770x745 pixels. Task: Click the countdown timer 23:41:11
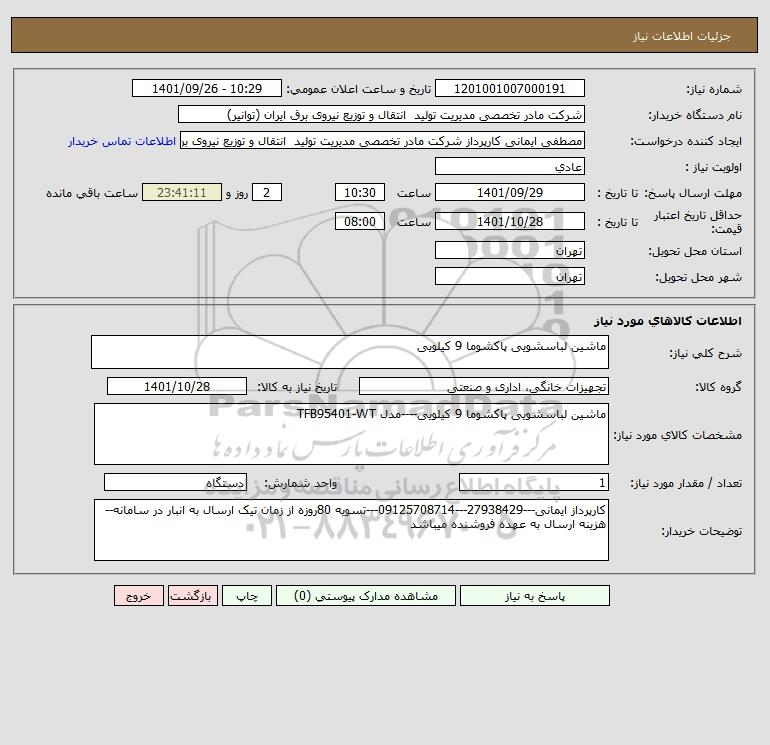coord(182,193)
